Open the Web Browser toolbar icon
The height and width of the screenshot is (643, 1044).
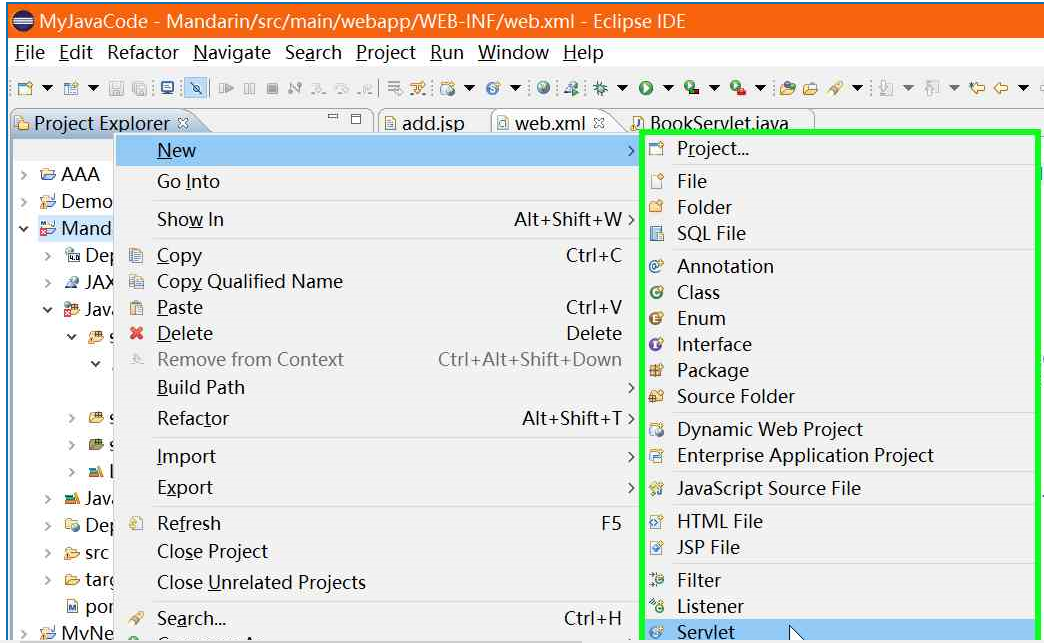pos(544,88)
